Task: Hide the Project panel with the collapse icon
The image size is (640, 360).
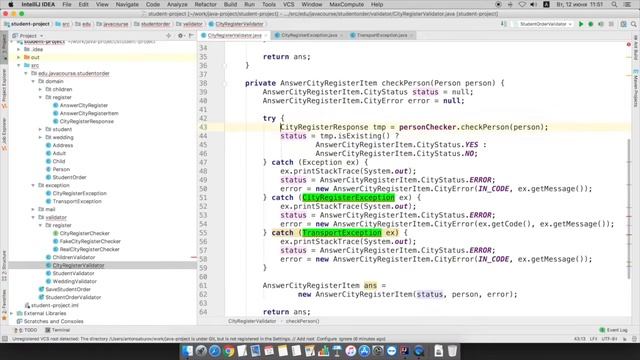Action: pos(191,36)
